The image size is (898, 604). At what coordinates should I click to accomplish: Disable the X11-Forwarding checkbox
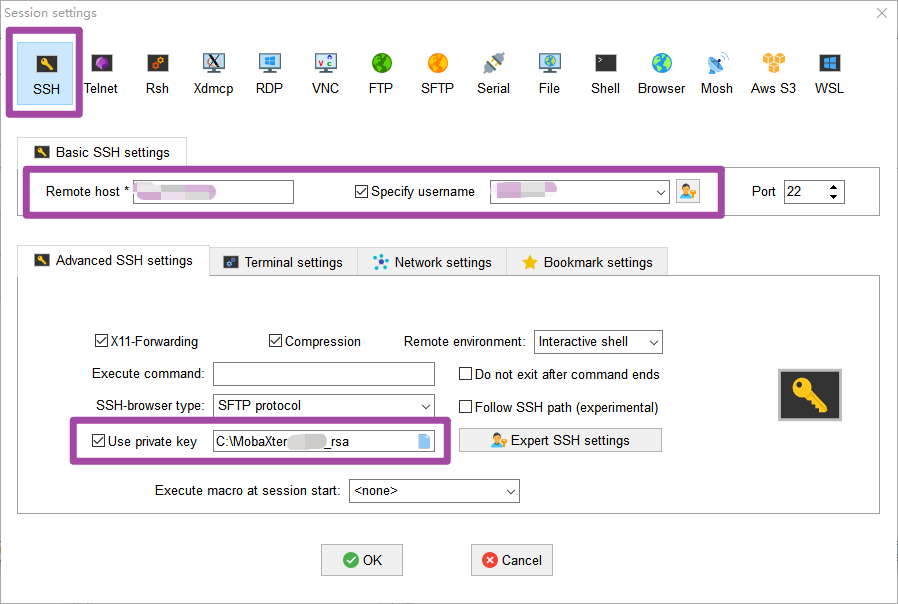pos(101,341)
